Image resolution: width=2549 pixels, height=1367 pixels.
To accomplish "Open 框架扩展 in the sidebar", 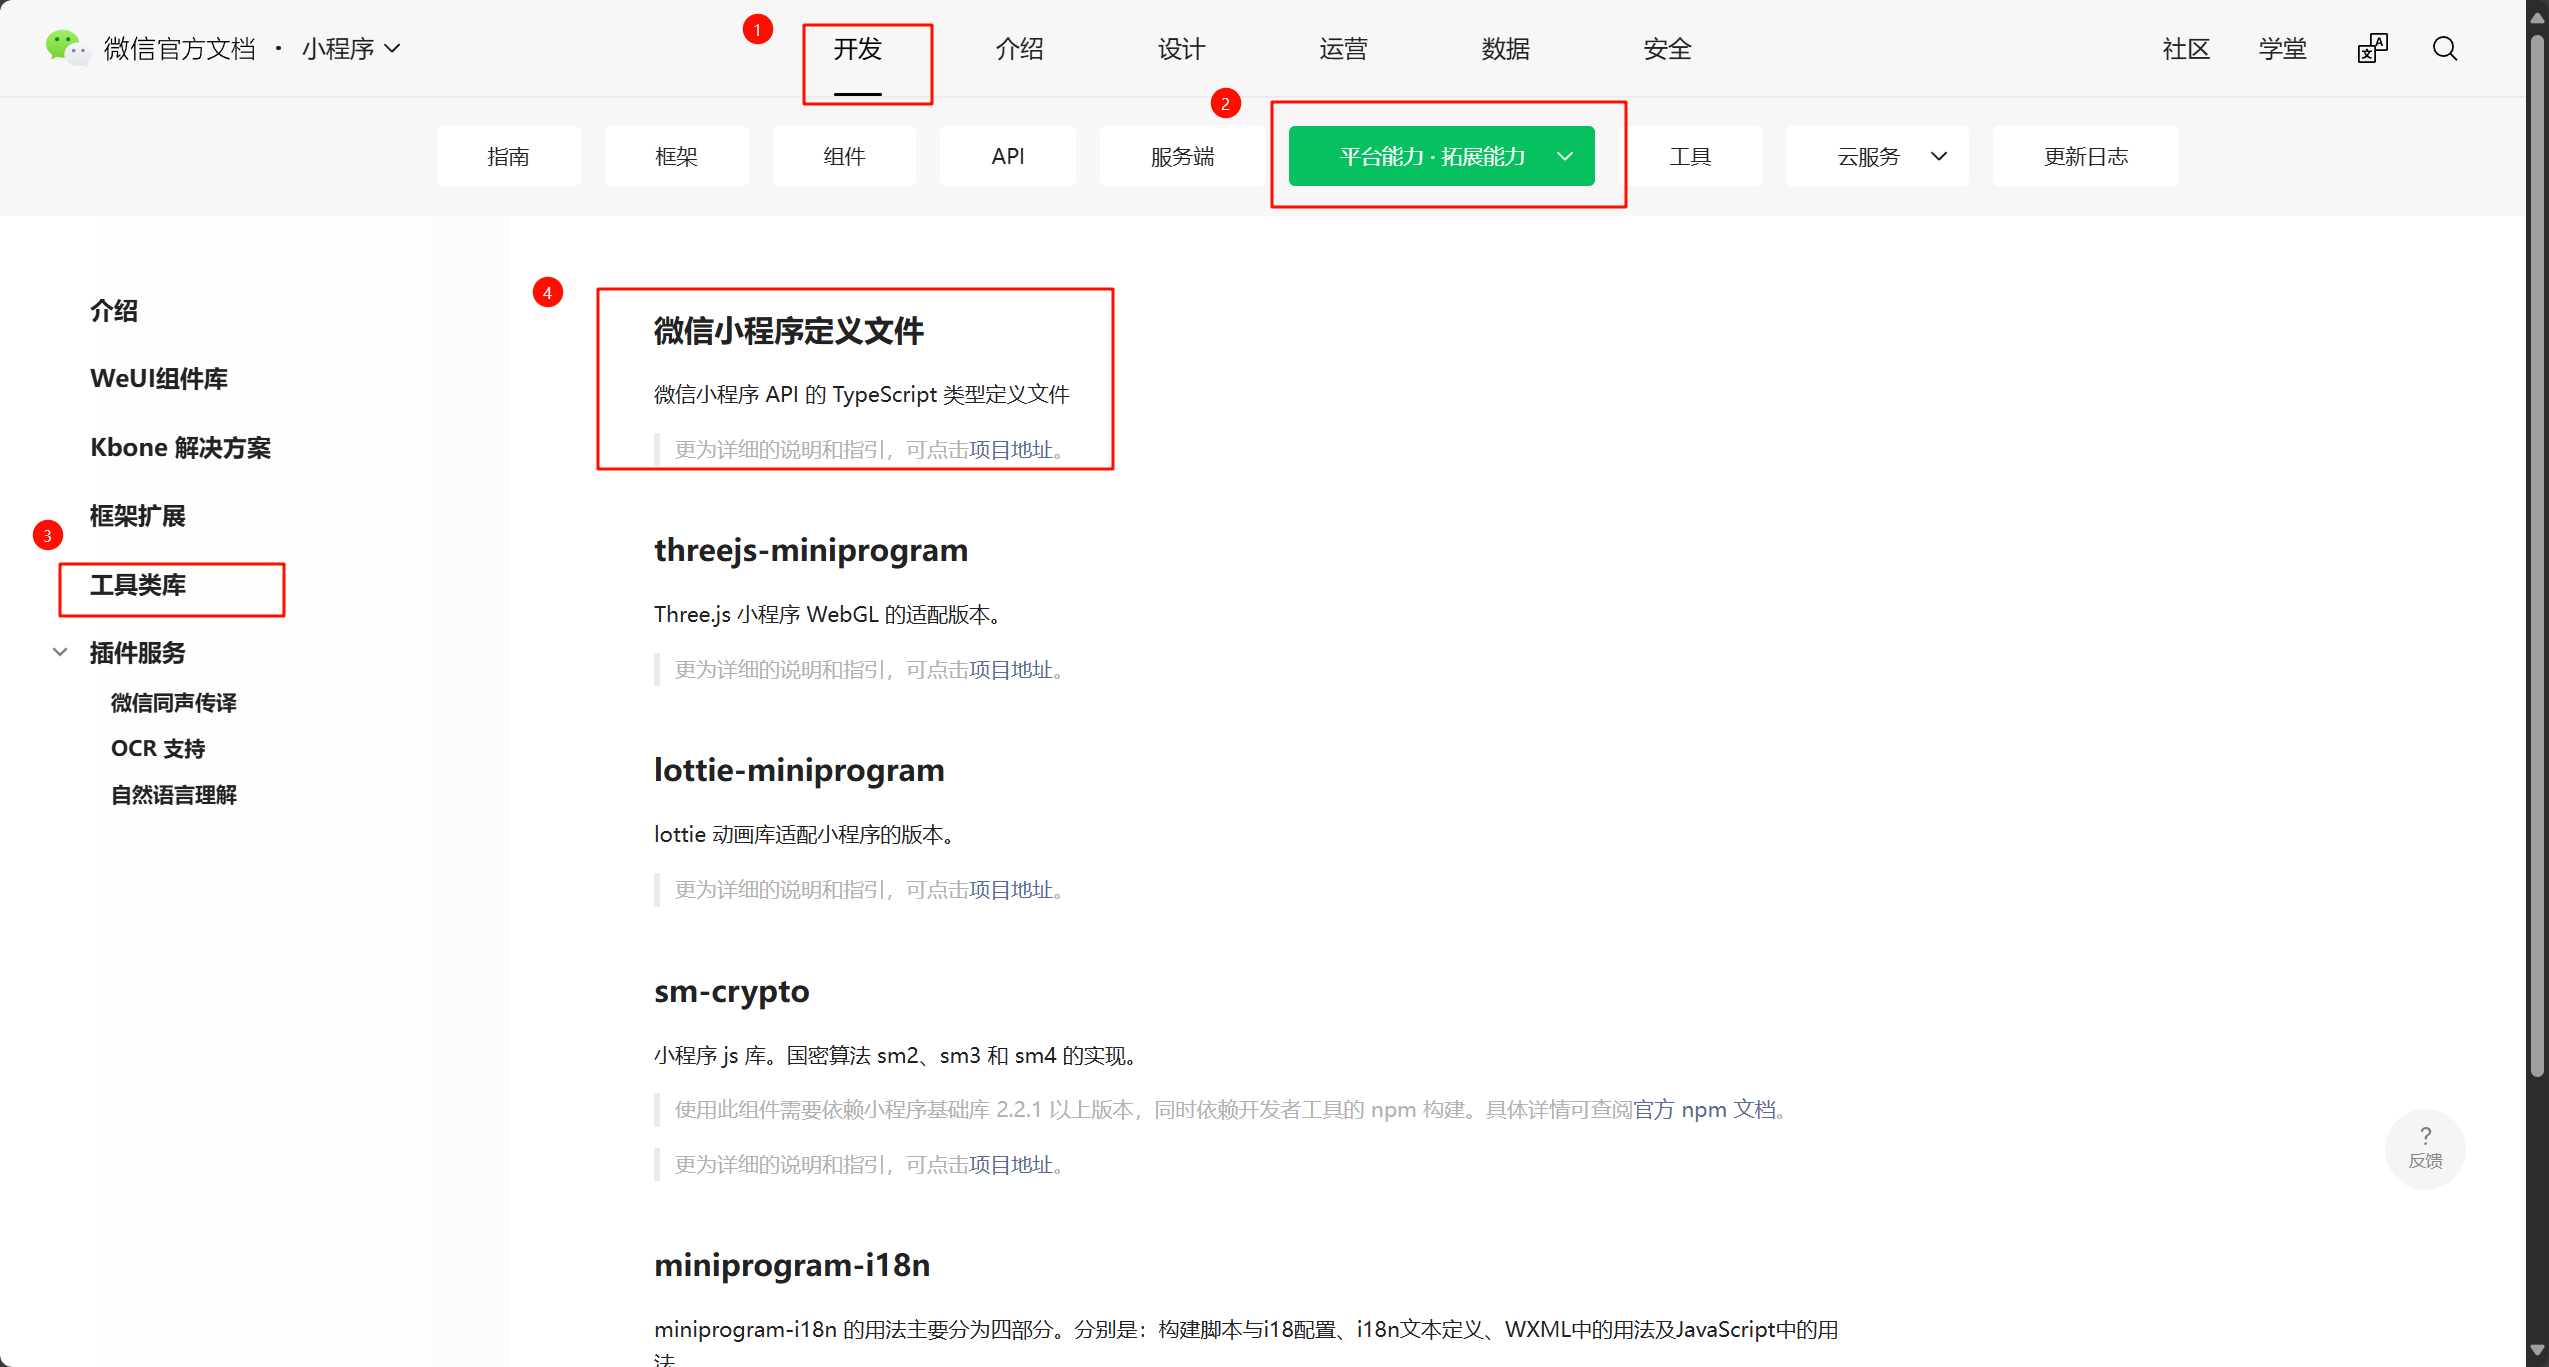I will [x=138, y=516].
